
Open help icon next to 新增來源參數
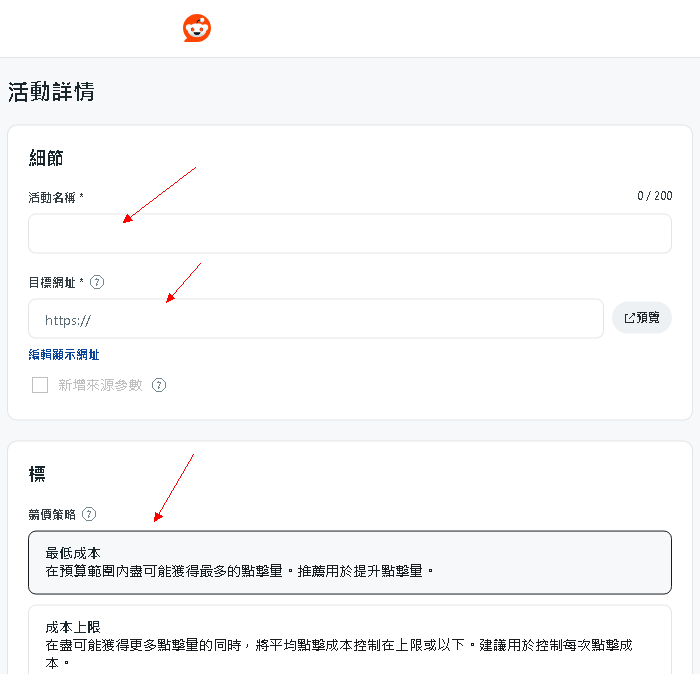click(159, 385)
